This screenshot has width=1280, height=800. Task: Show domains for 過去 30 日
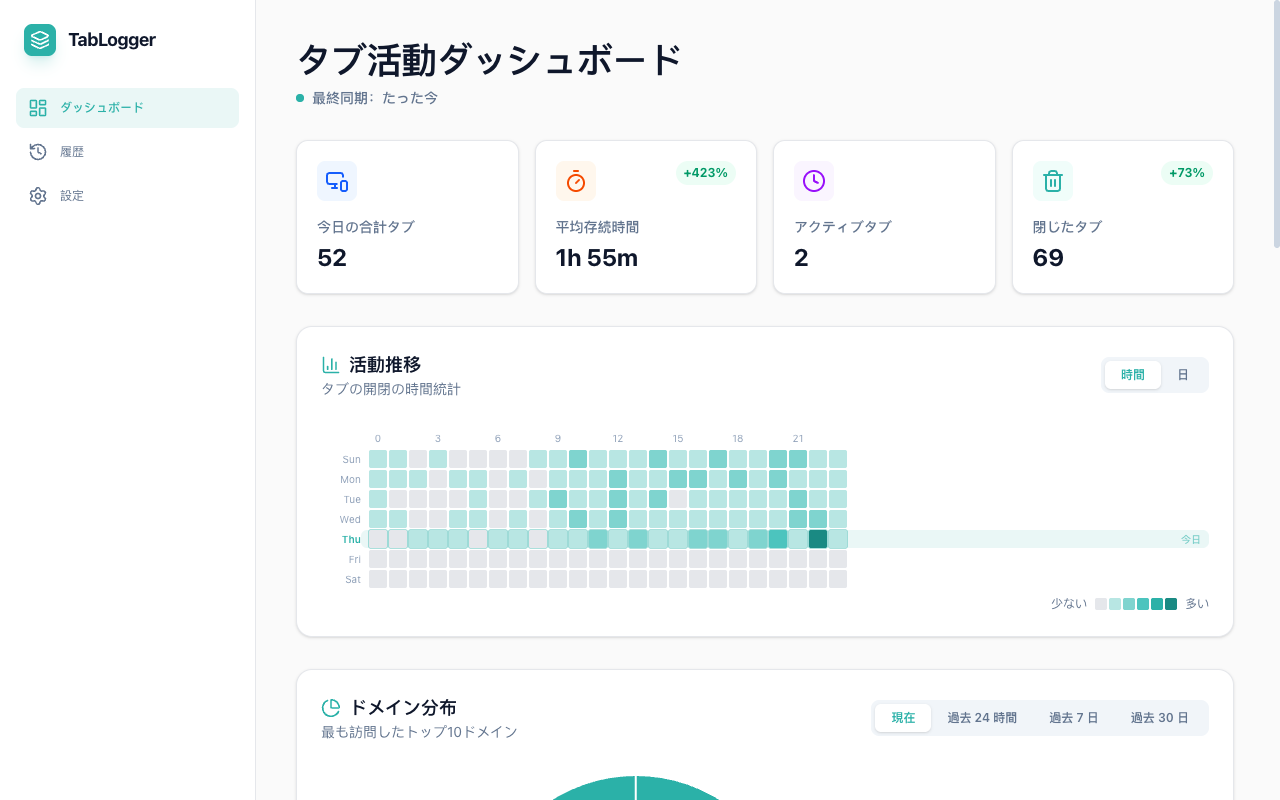pyautogui.click(x=1159, y=718)
